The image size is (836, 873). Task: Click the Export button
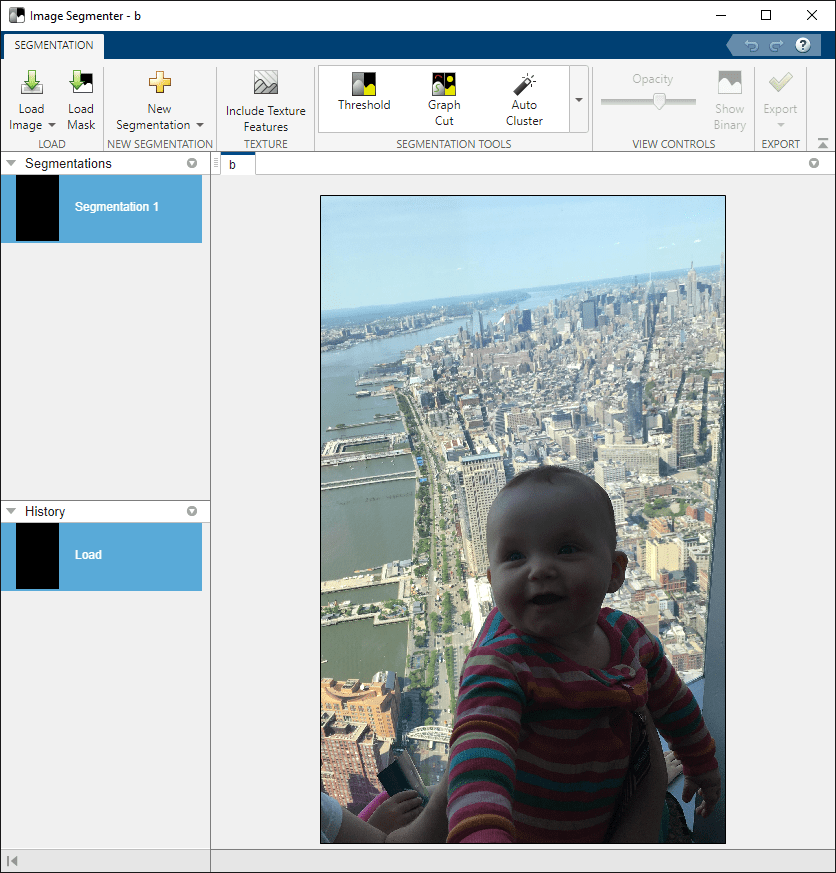click(780, 100)
